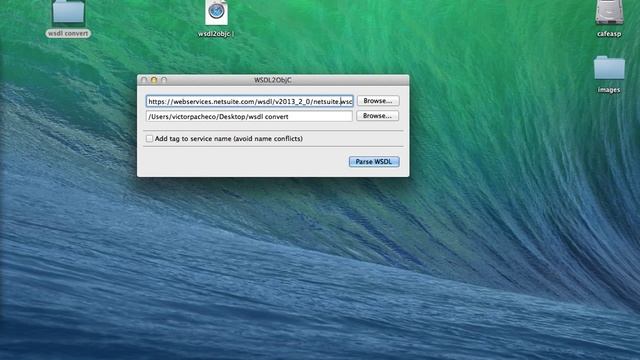Click the 'images' folder label
Image resolution: width=640 pixels, height=360 pixels.
tap(609, 90)
